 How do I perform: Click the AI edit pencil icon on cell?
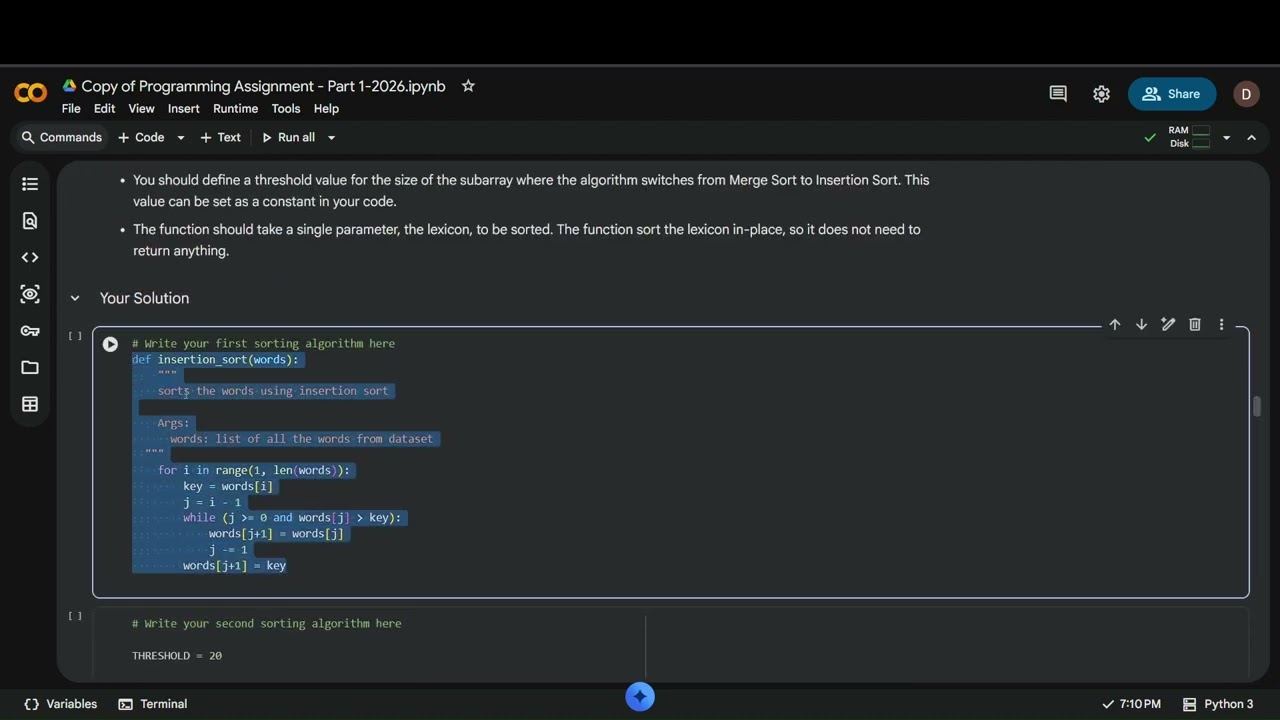click(1168, 325)
